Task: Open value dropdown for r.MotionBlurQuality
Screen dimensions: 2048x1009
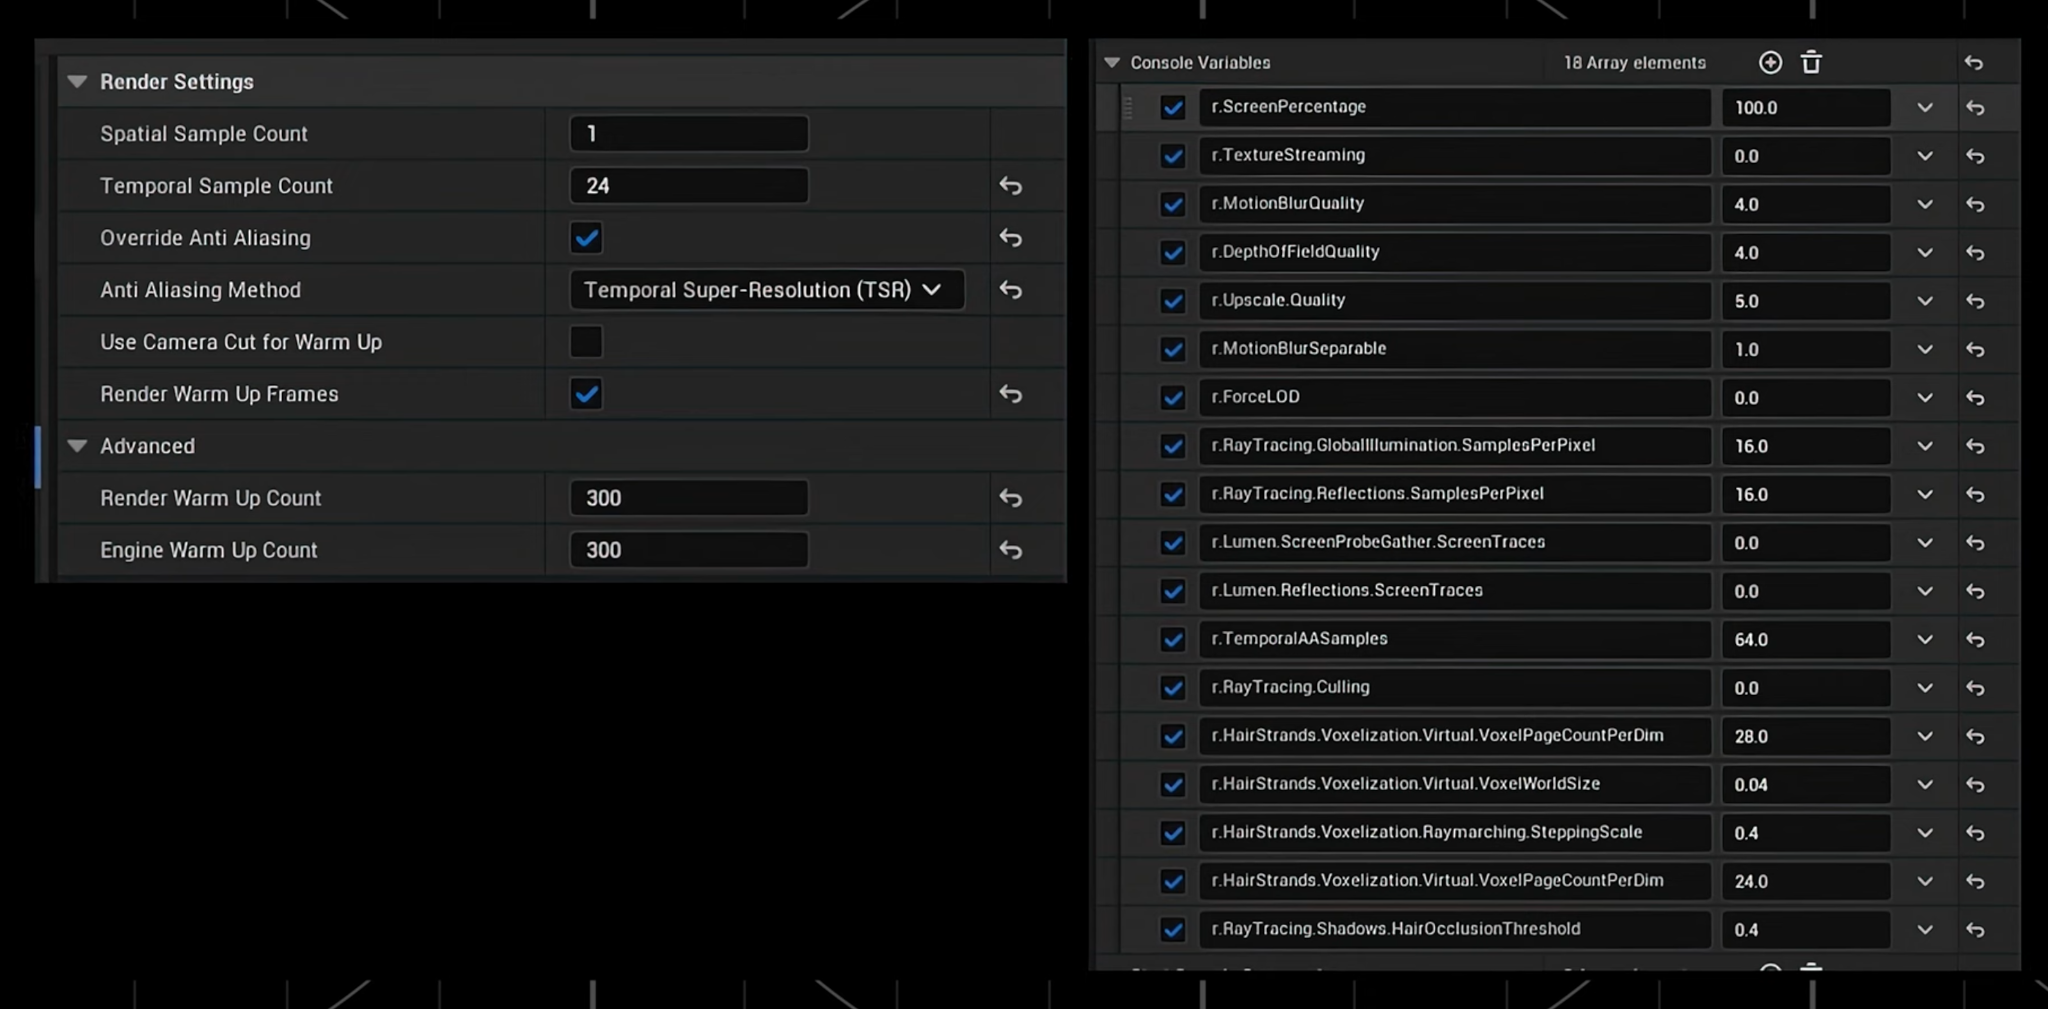Action: (x=1925, y=204)
